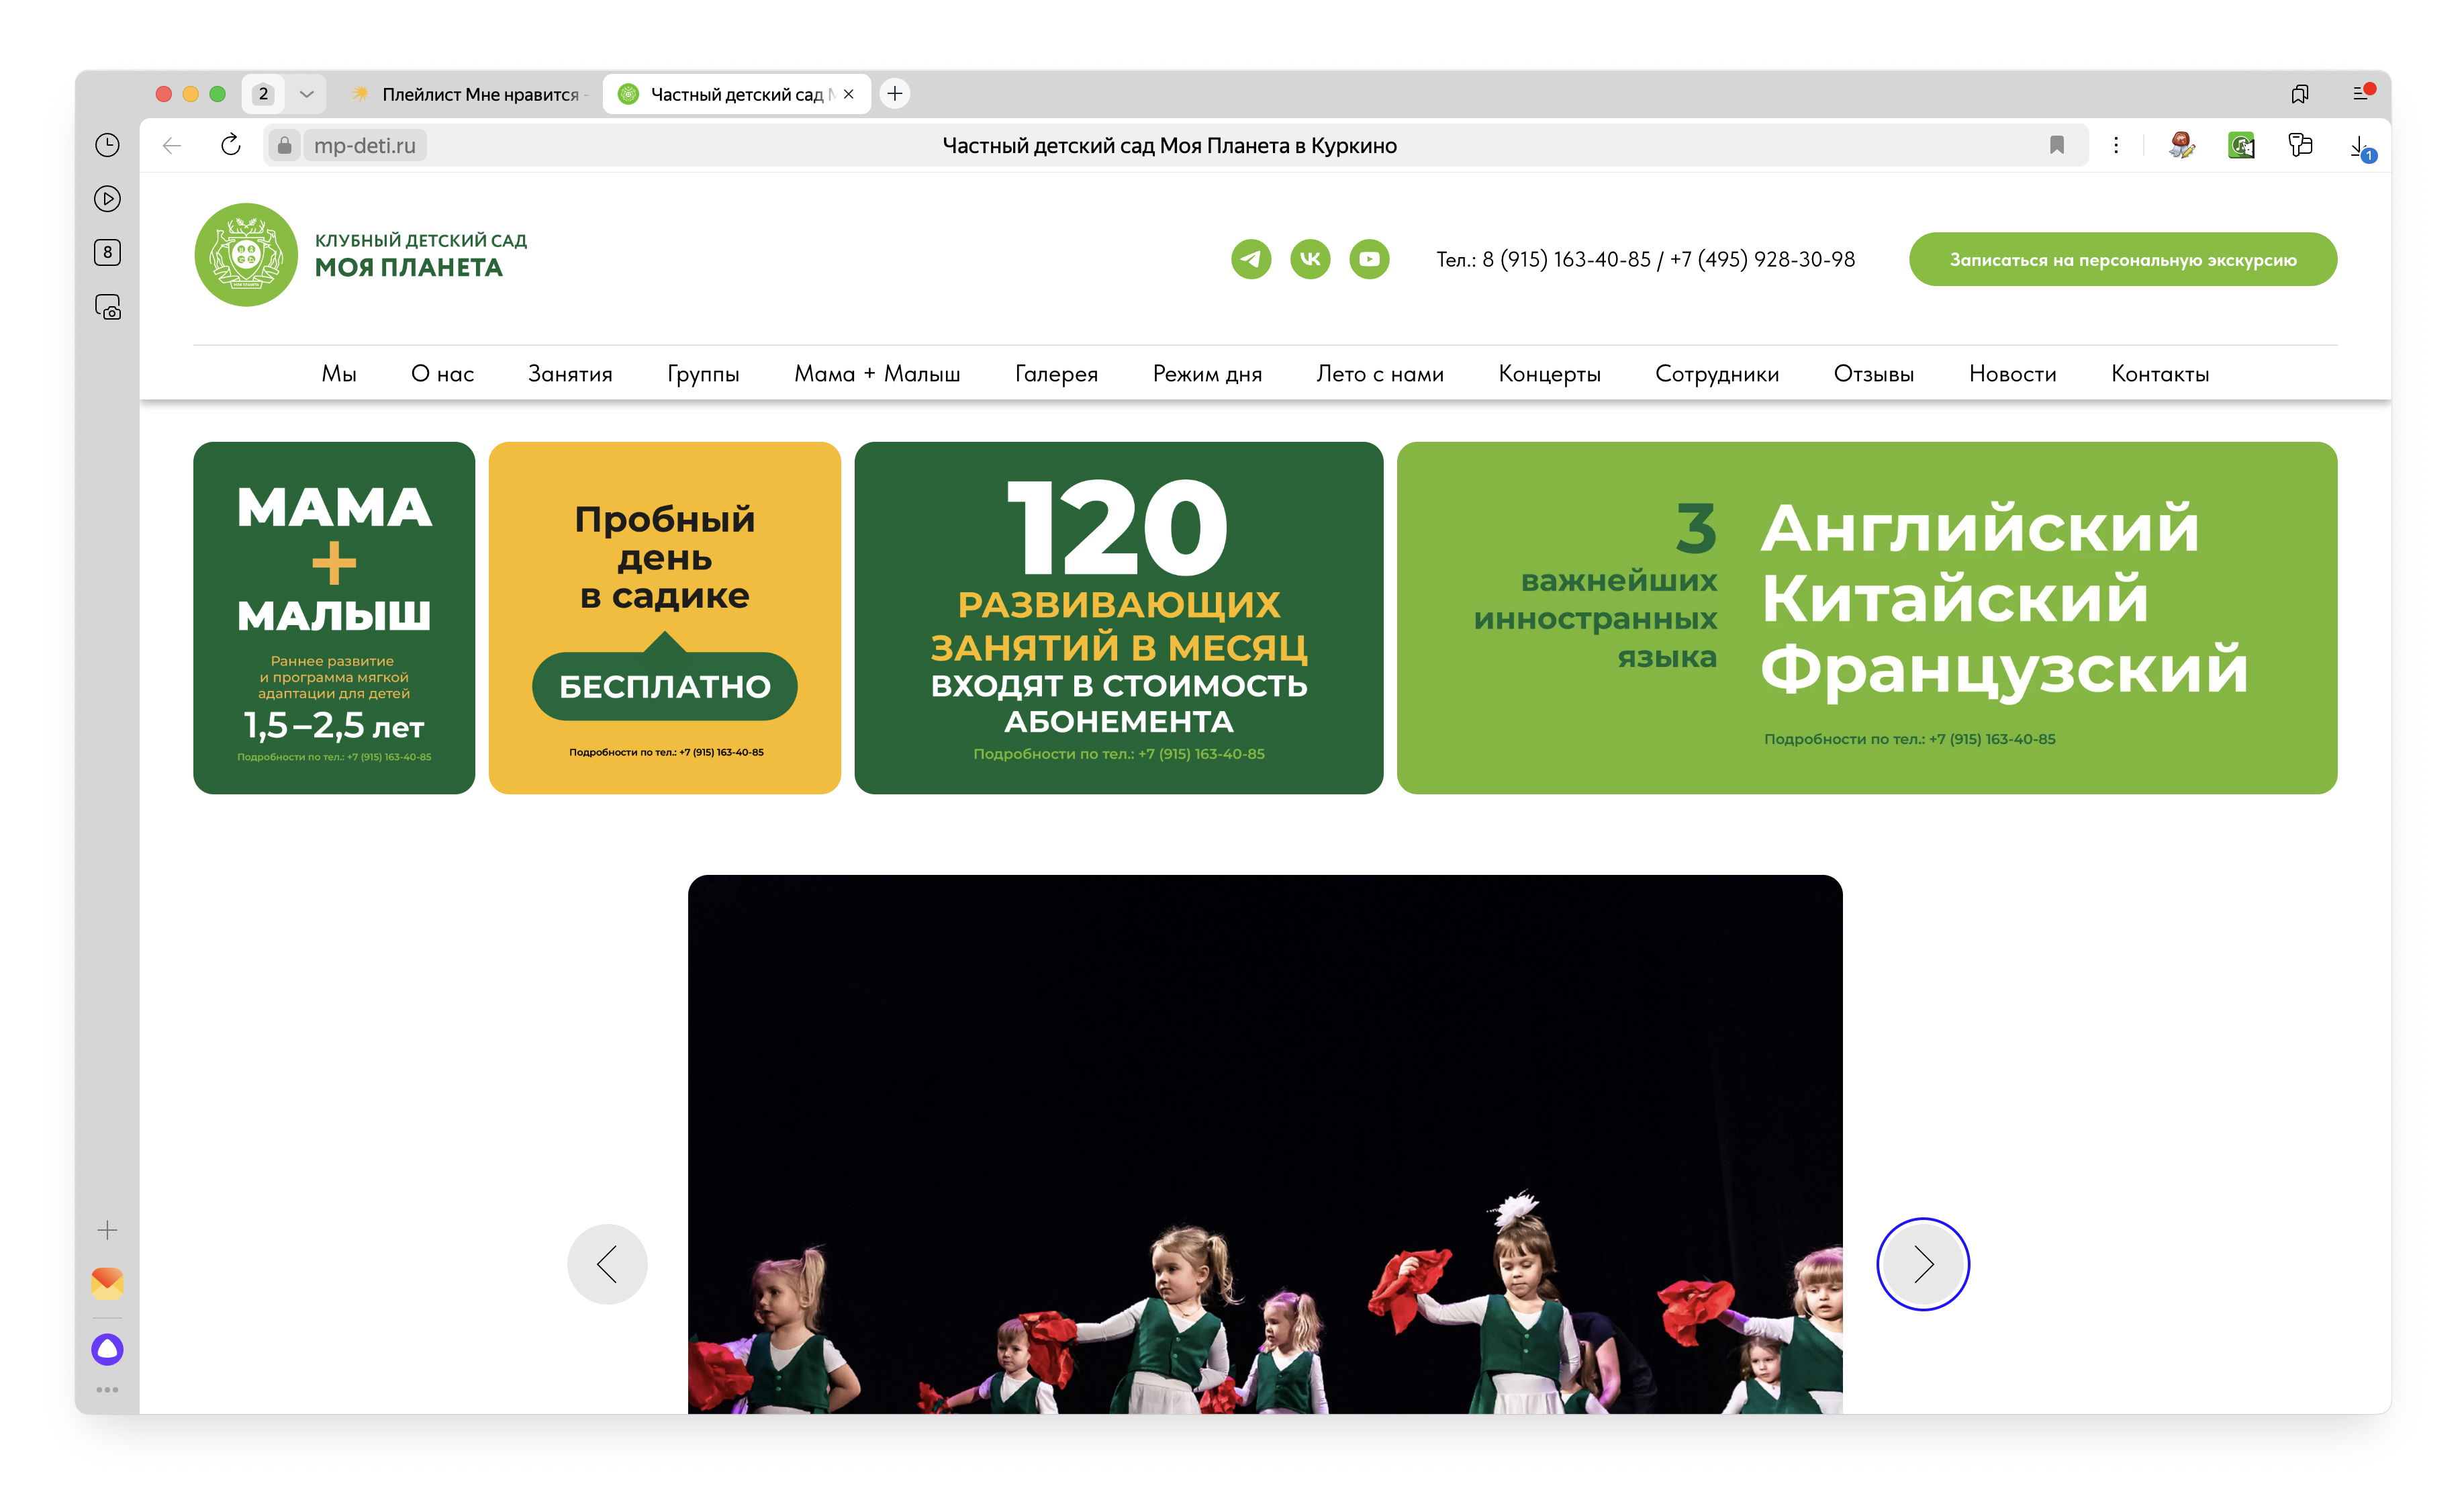Open the browser main menu icon
The image size is (2464, 1500).
click(2363, 92)
